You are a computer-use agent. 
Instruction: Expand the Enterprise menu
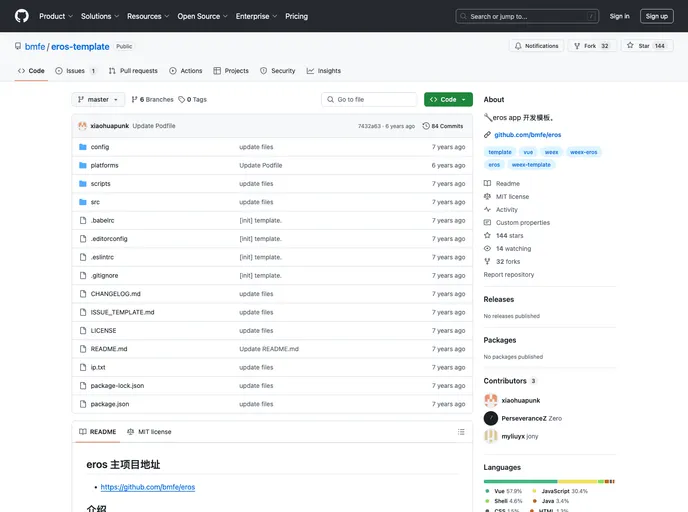(256, 16)
